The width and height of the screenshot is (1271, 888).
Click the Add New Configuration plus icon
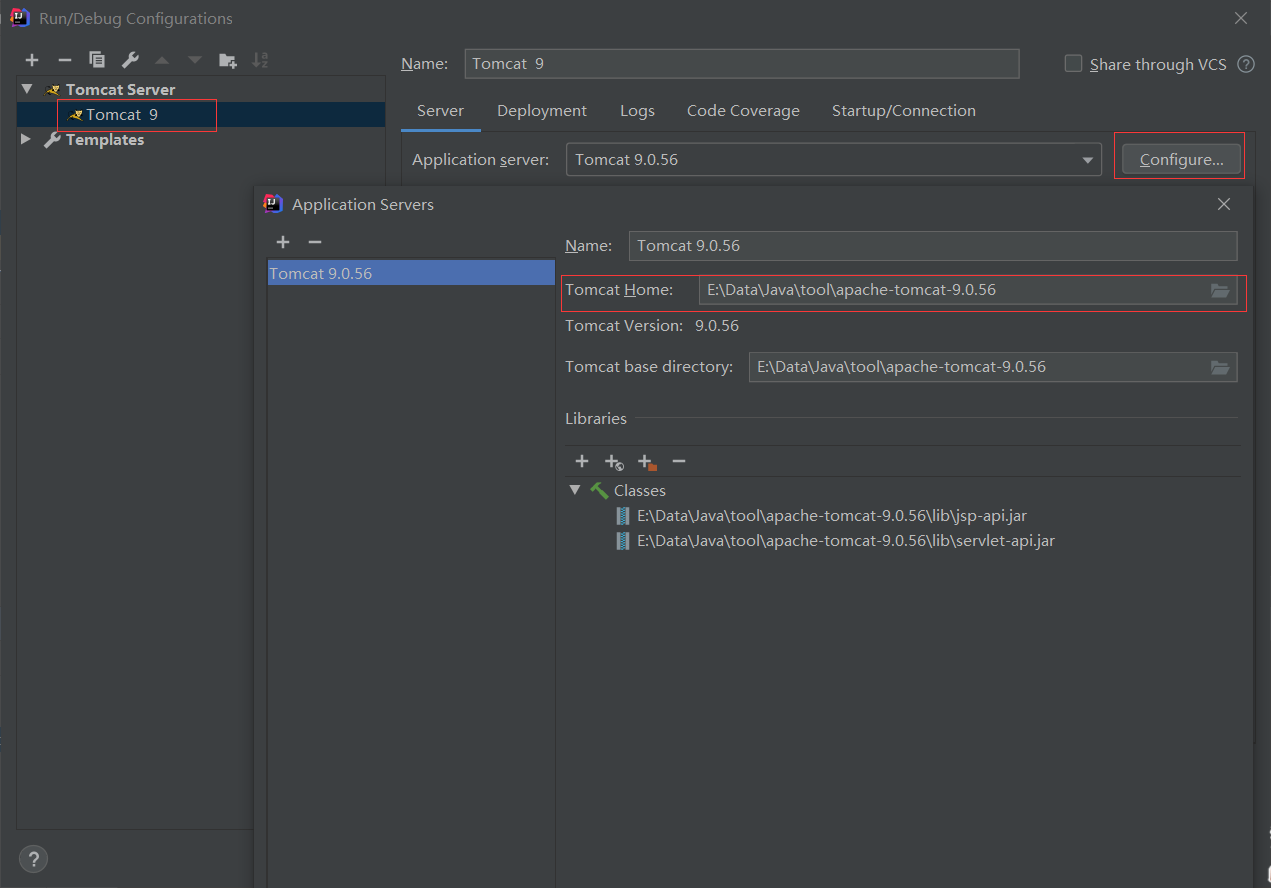tap(32, 60)
